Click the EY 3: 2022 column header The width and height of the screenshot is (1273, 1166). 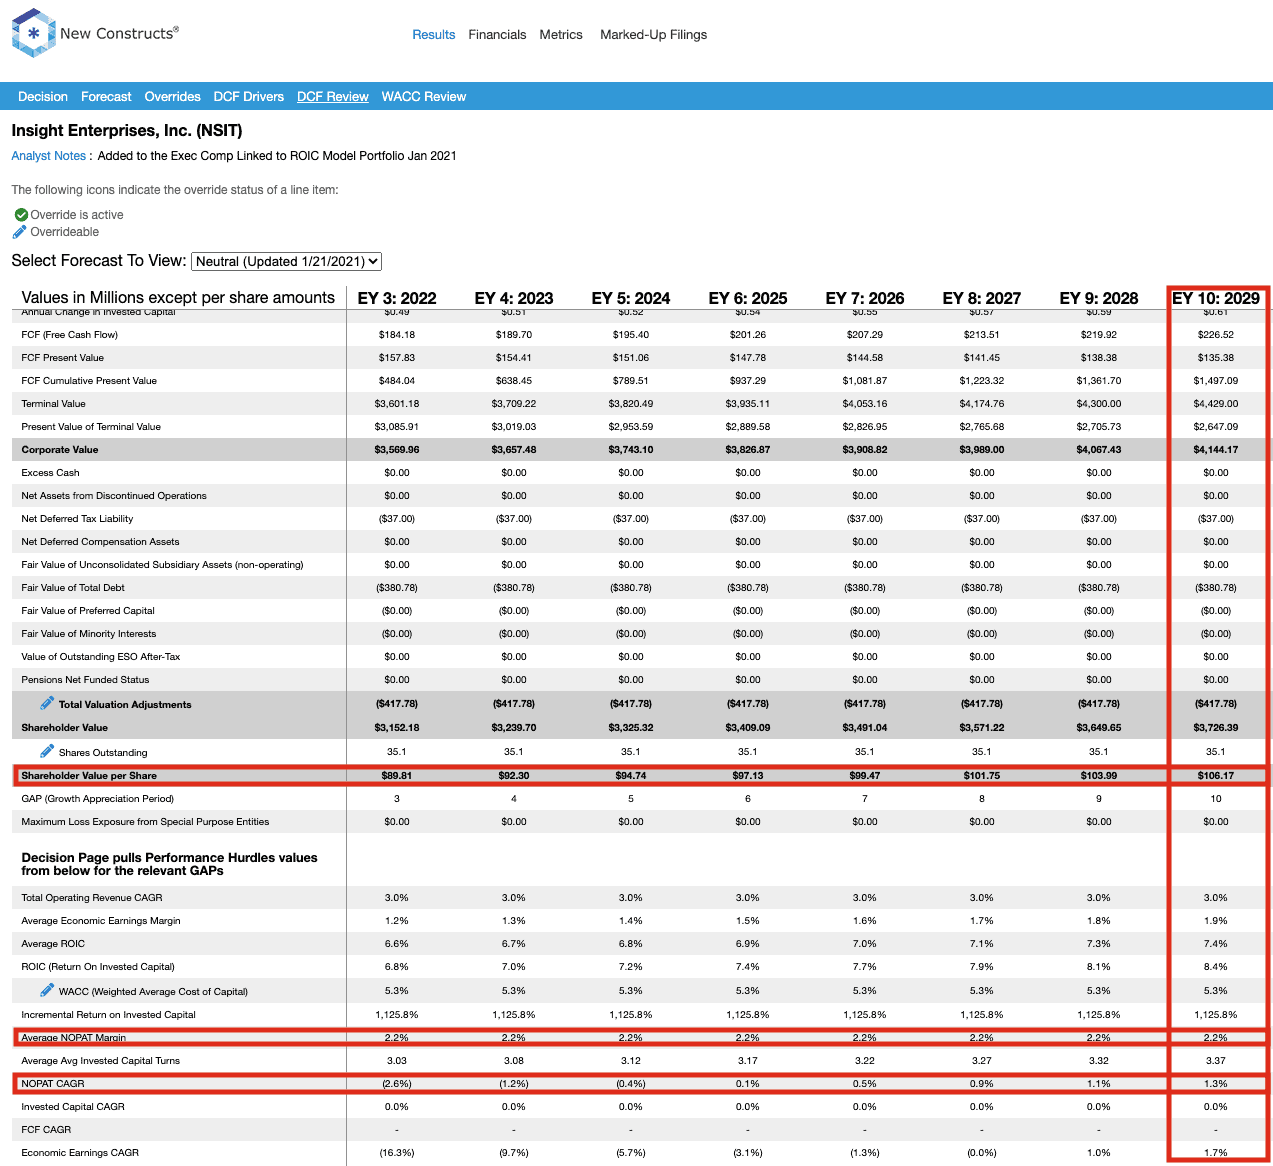pos(397,298)
